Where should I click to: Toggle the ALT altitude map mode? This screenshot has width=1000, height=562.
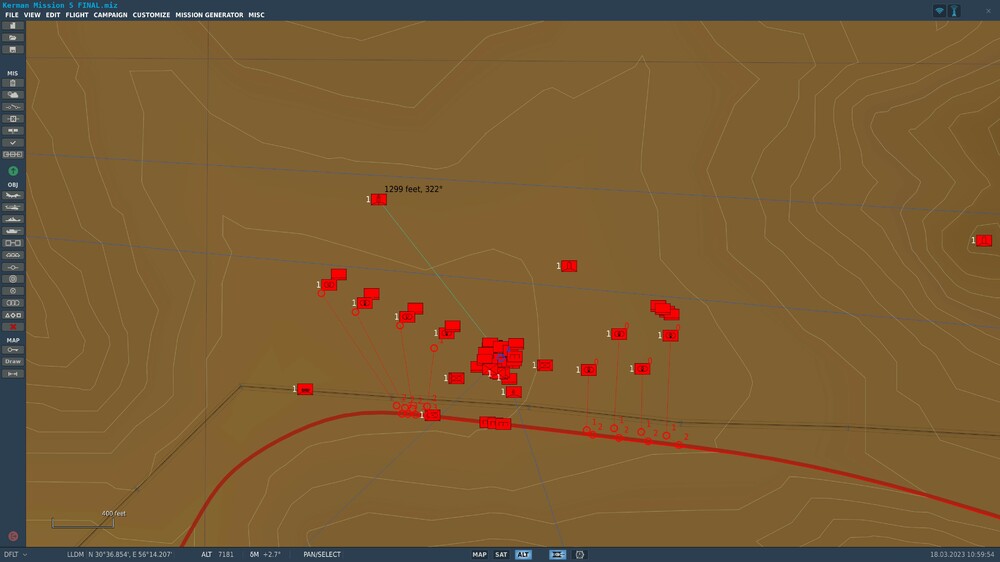523,555
